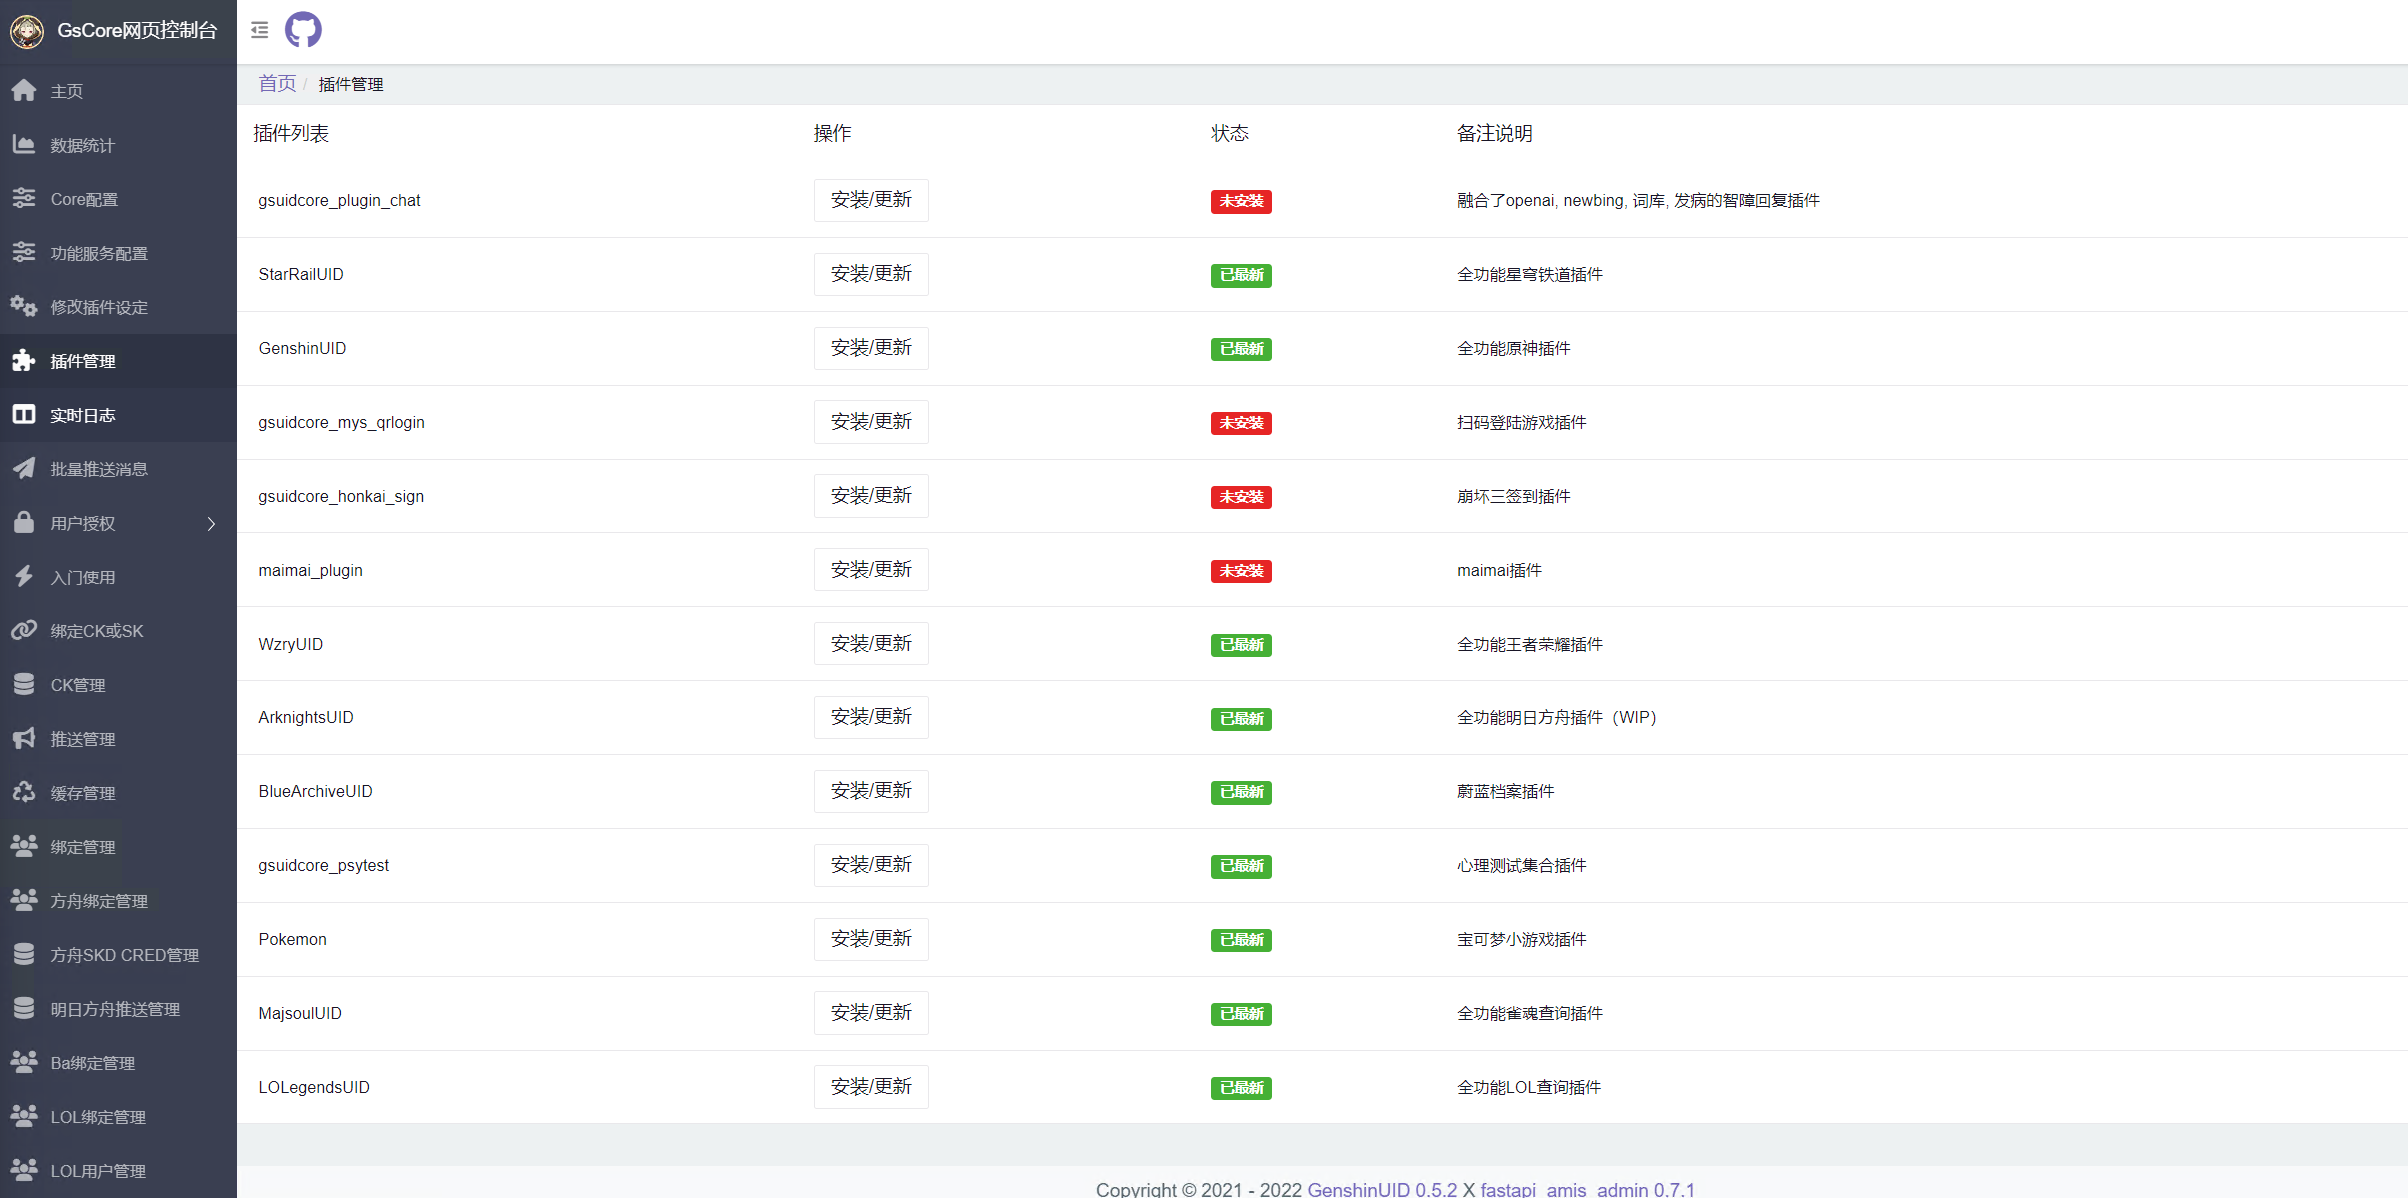Click the GsCore avatar logo
The height and width of the screenshot is (1198, 2408).
27,31
